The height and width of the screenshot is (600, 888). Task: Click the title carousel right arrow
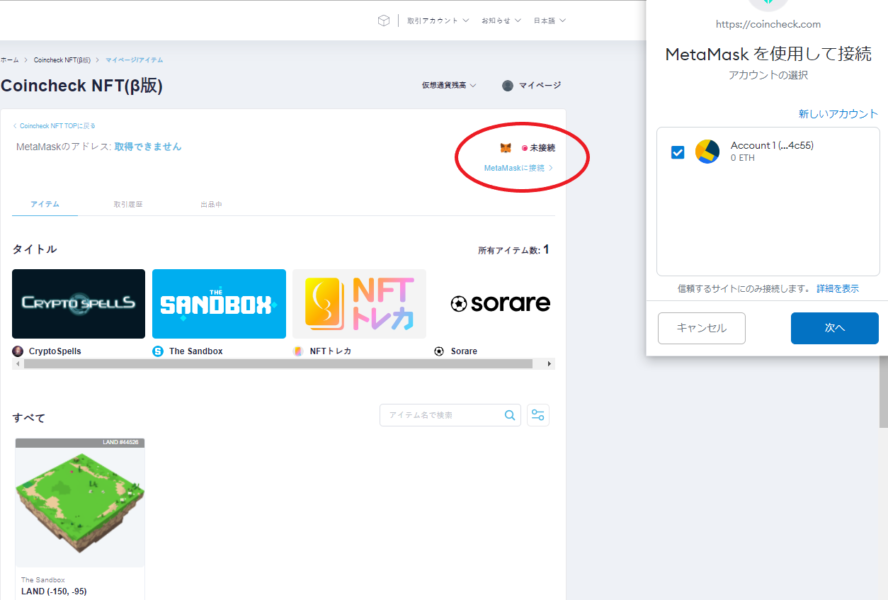549,364
